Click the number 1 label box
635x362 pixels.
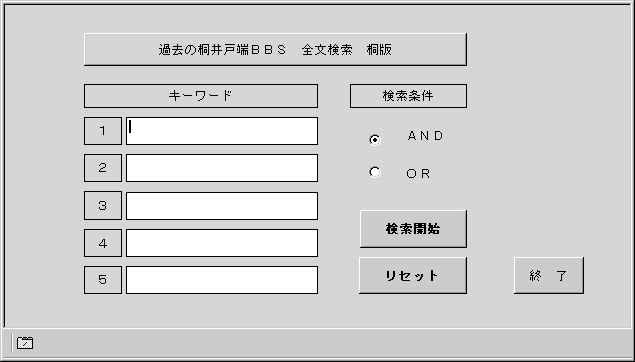(103, 131)
